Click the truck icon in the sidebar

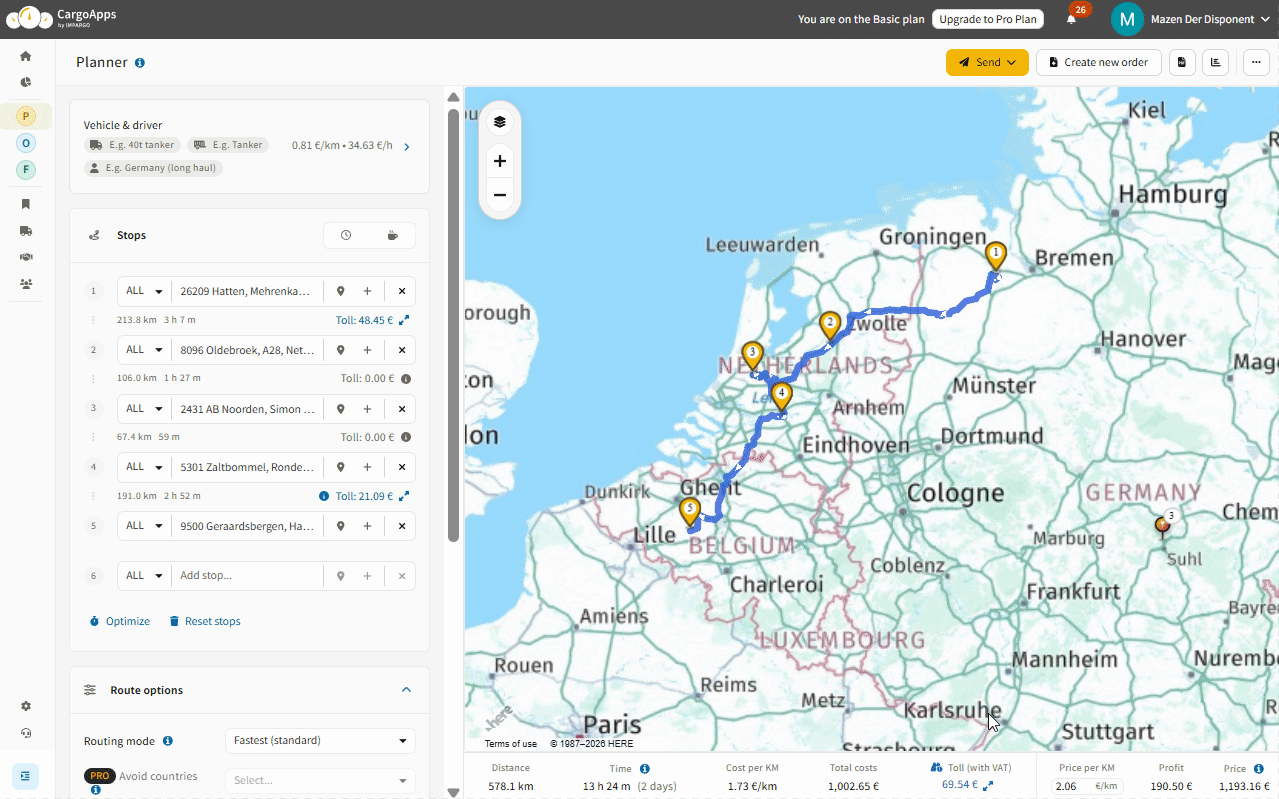coord(25,231)
